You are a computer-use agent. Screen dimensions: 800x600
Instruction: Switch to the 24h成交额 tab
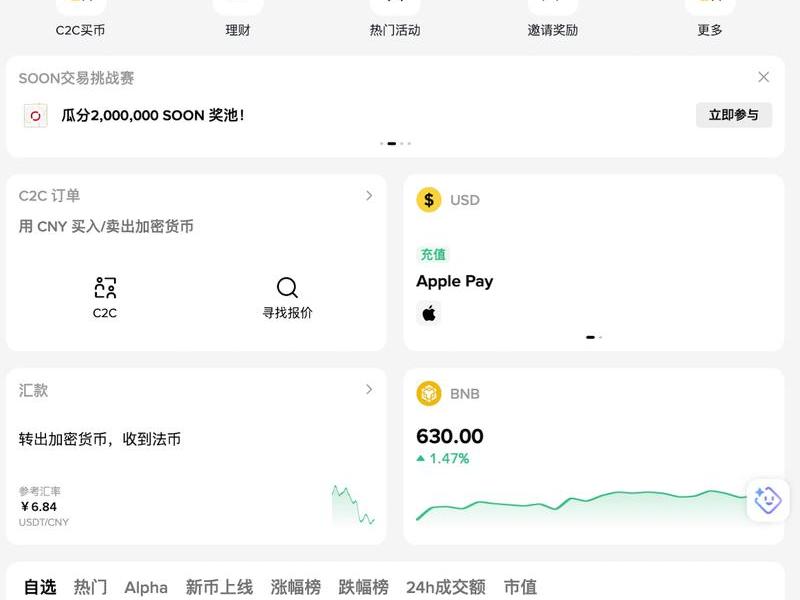click(x=445, y=587)
